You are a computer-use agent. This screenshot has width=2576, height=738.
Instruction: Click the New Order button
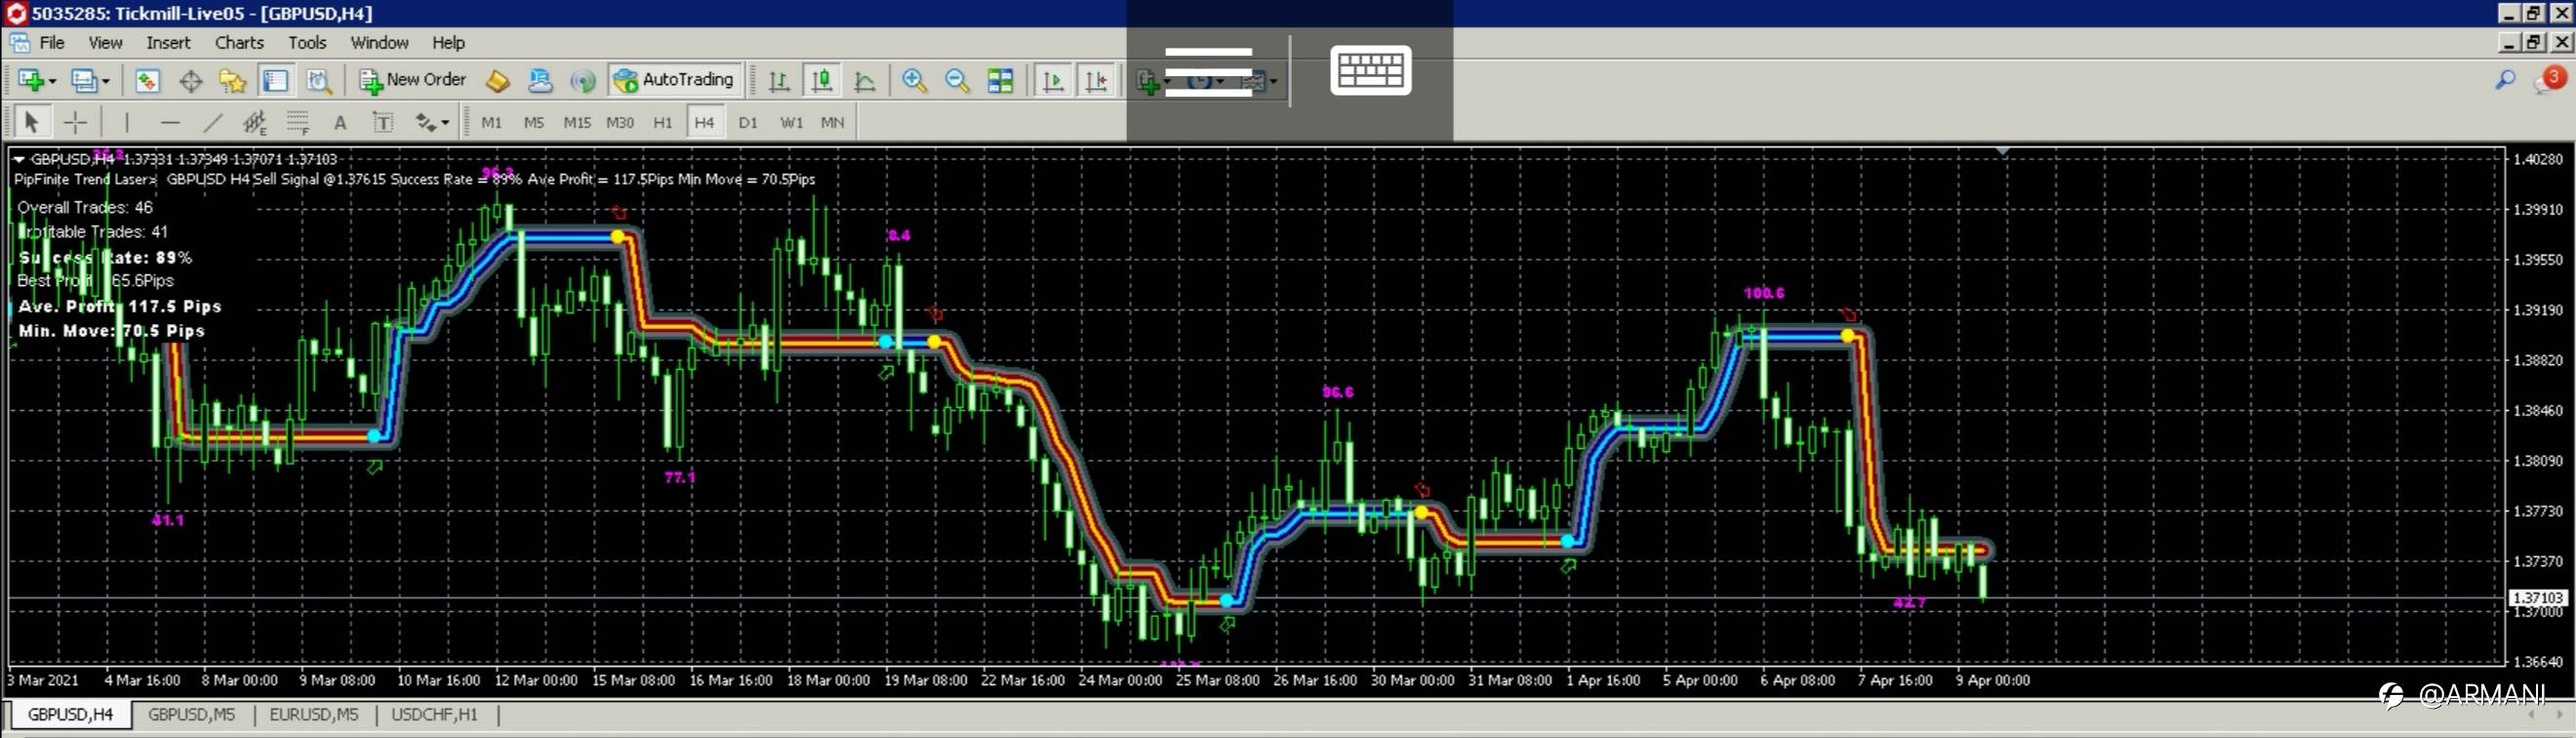coord(413,80)
